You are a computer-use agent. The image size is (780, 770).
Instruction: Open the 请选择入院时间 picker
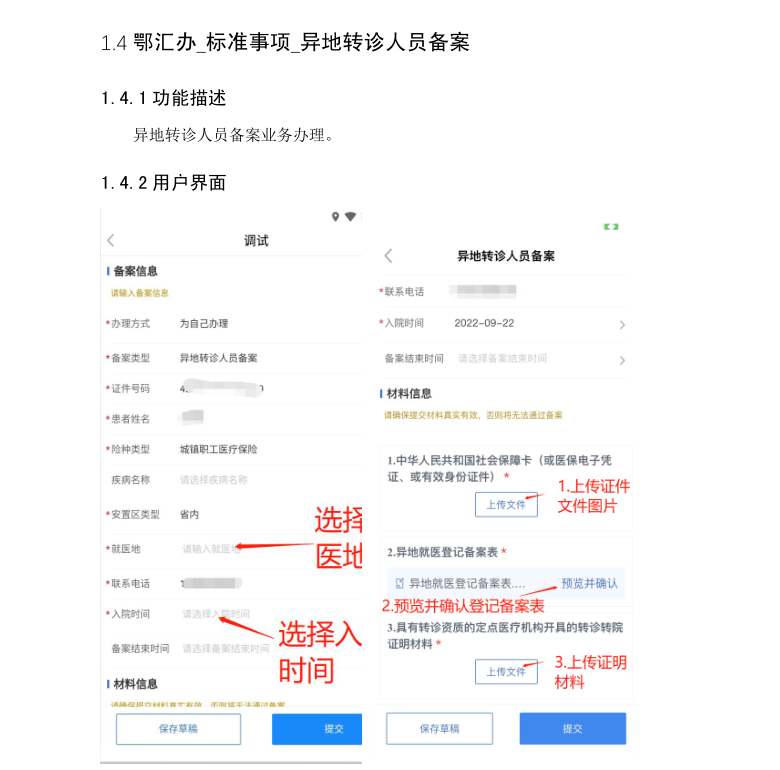(216, 614)
